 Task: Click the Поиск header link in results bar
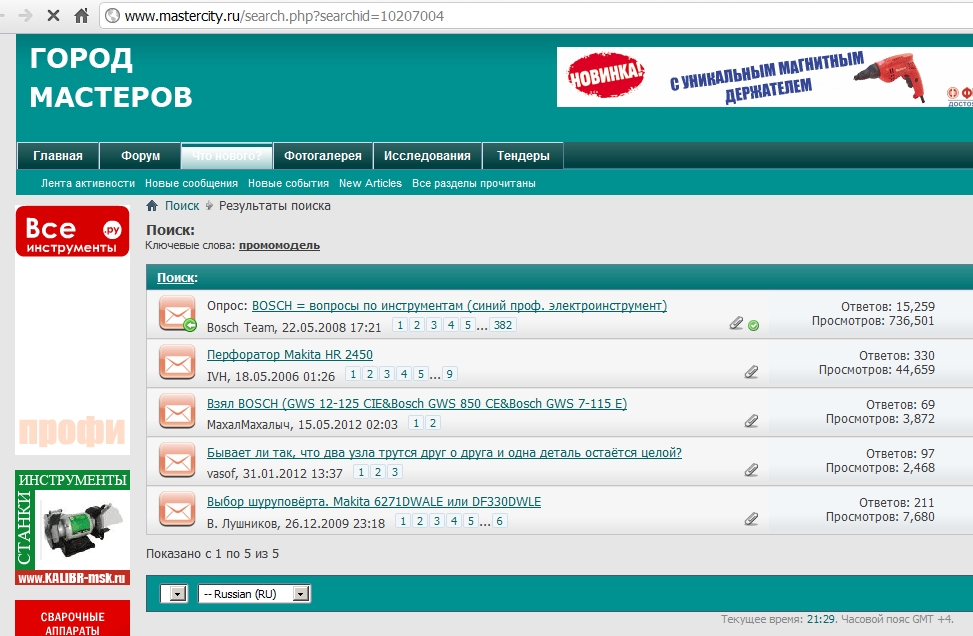tap(176, 277)
